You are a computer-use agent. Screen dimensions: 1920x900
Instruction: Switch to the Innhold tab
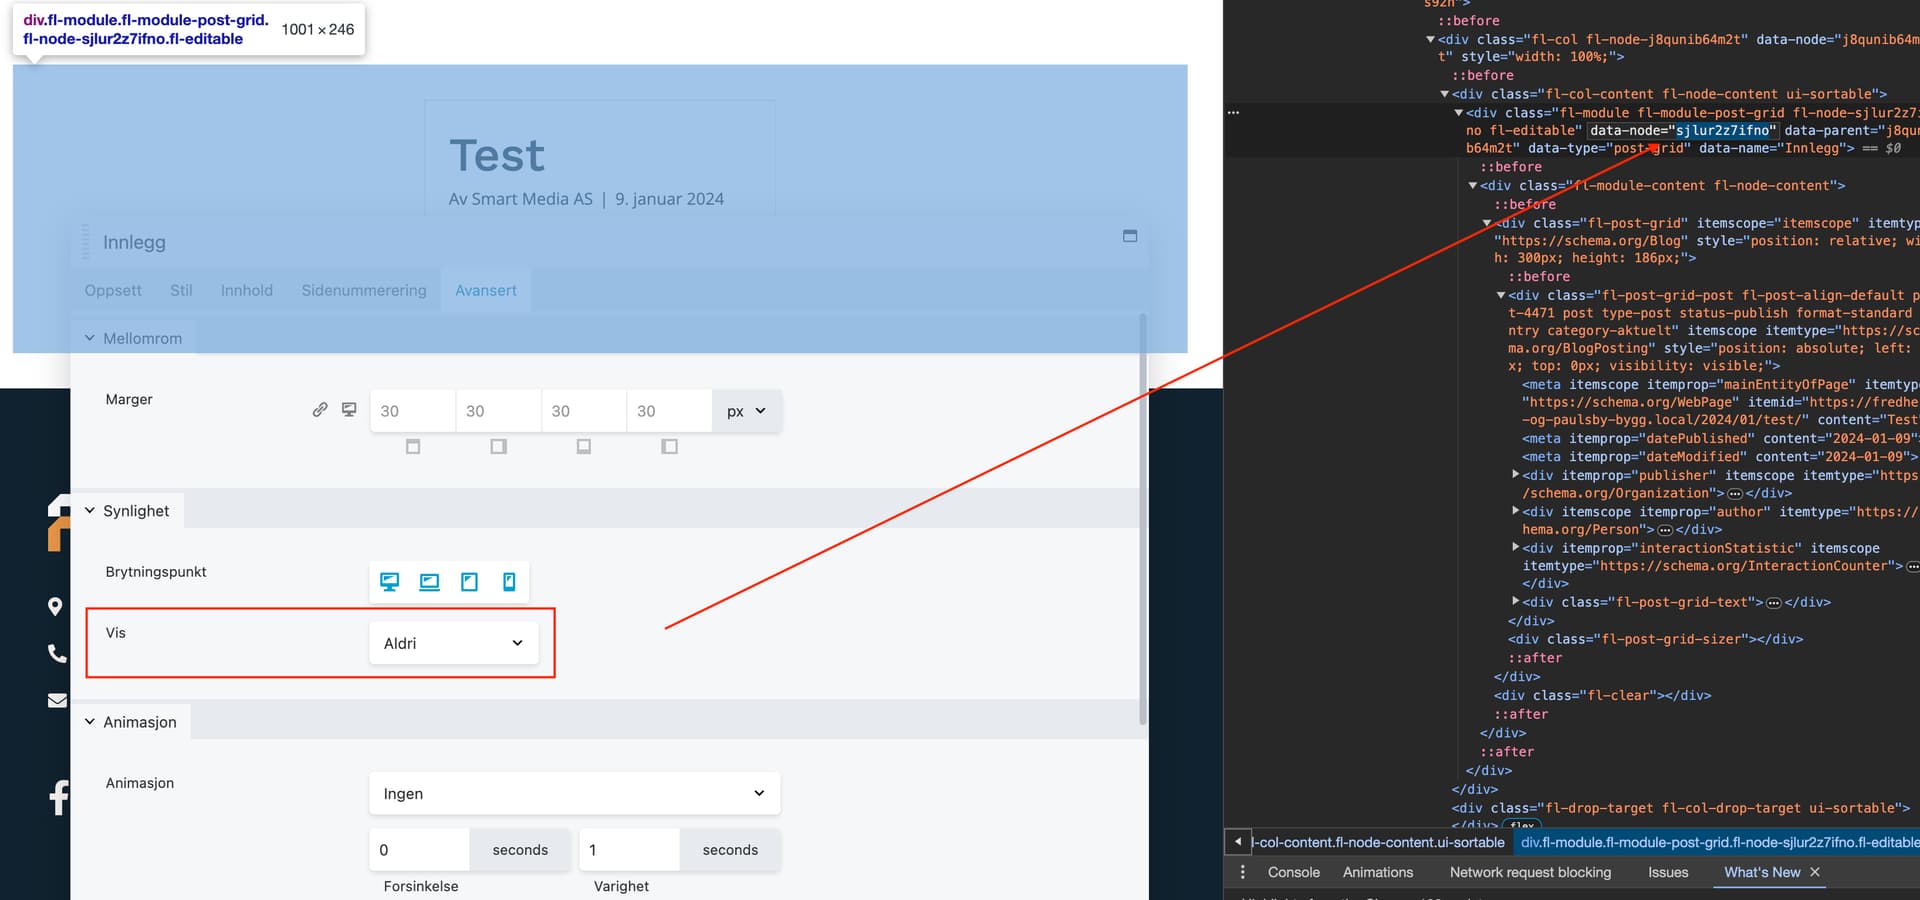coord(246,290)
